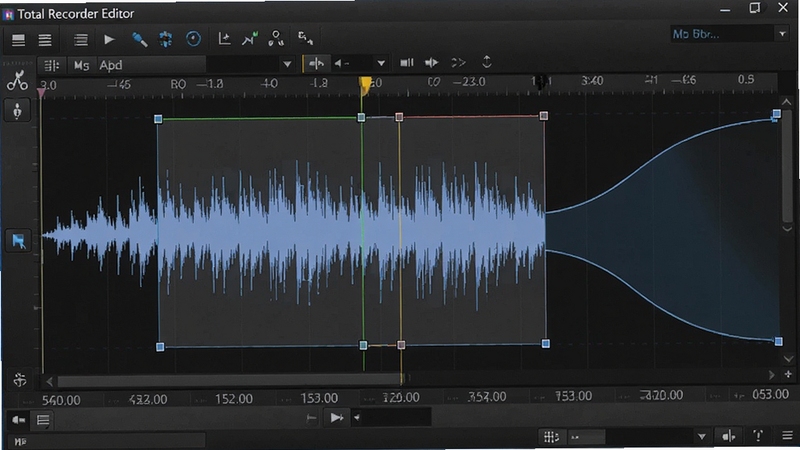
Task: Open the bottom-right hamburger menu
Action: tap(787, 436)
